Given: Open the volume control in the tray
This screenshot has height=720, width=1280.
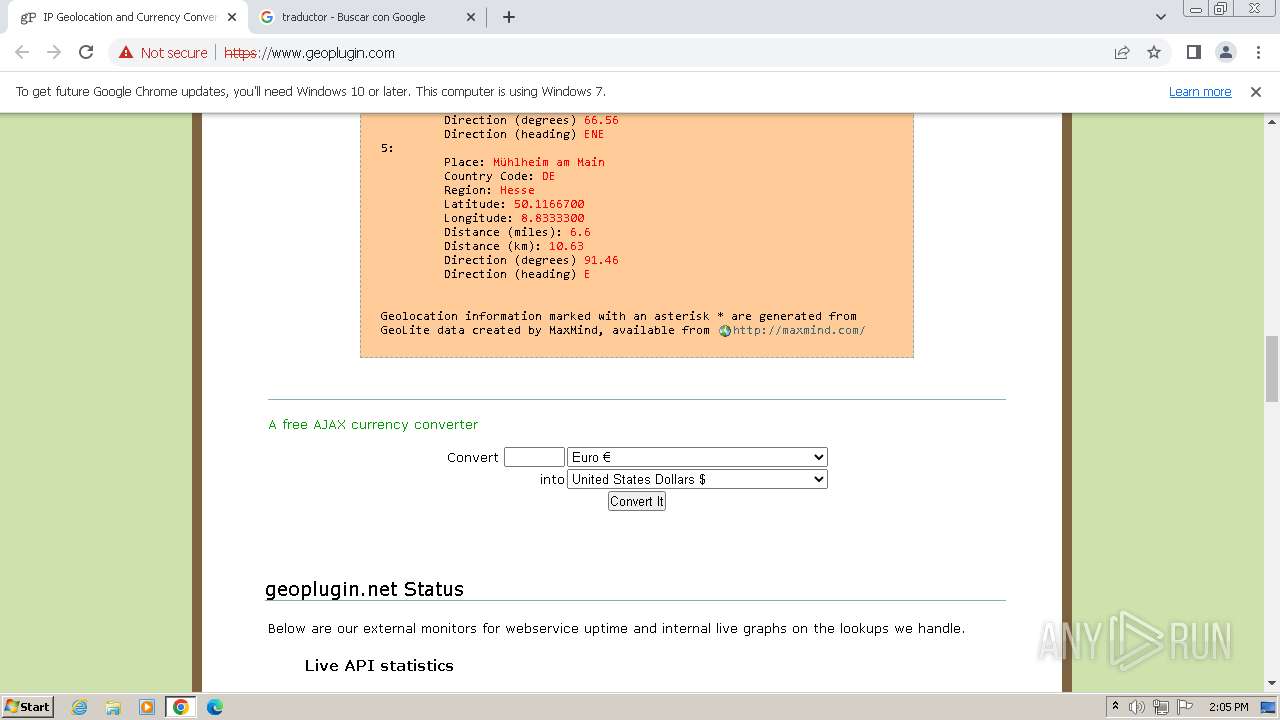Looking at the screenshot, I should [1137, 707].
